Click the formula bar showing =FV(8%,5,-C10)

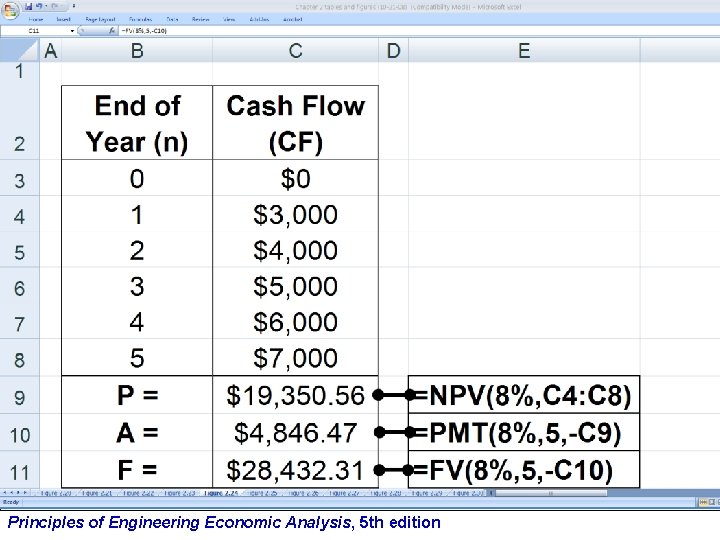(x=418, y=31)
